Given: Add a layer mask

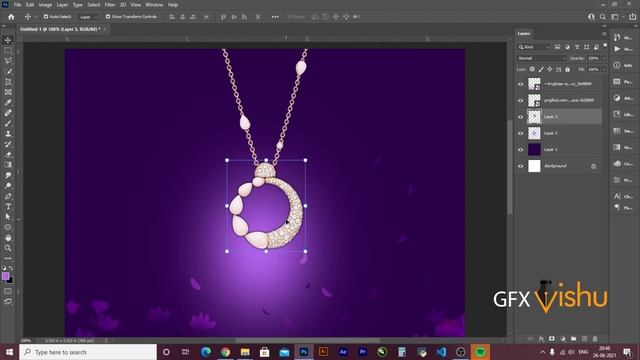Looking at the screenshot, I should point(552,339).
